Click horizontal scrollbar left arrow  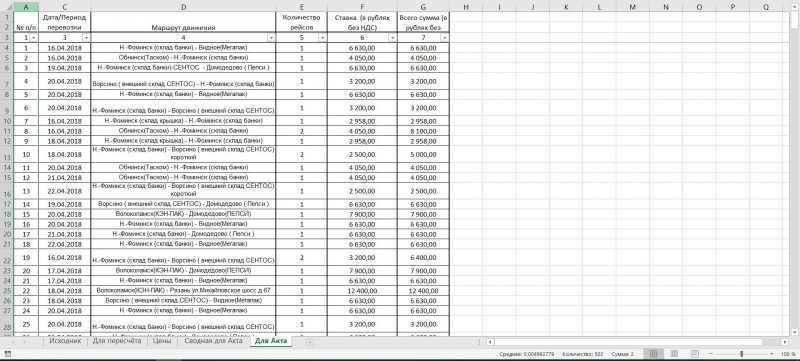[489, 342]
